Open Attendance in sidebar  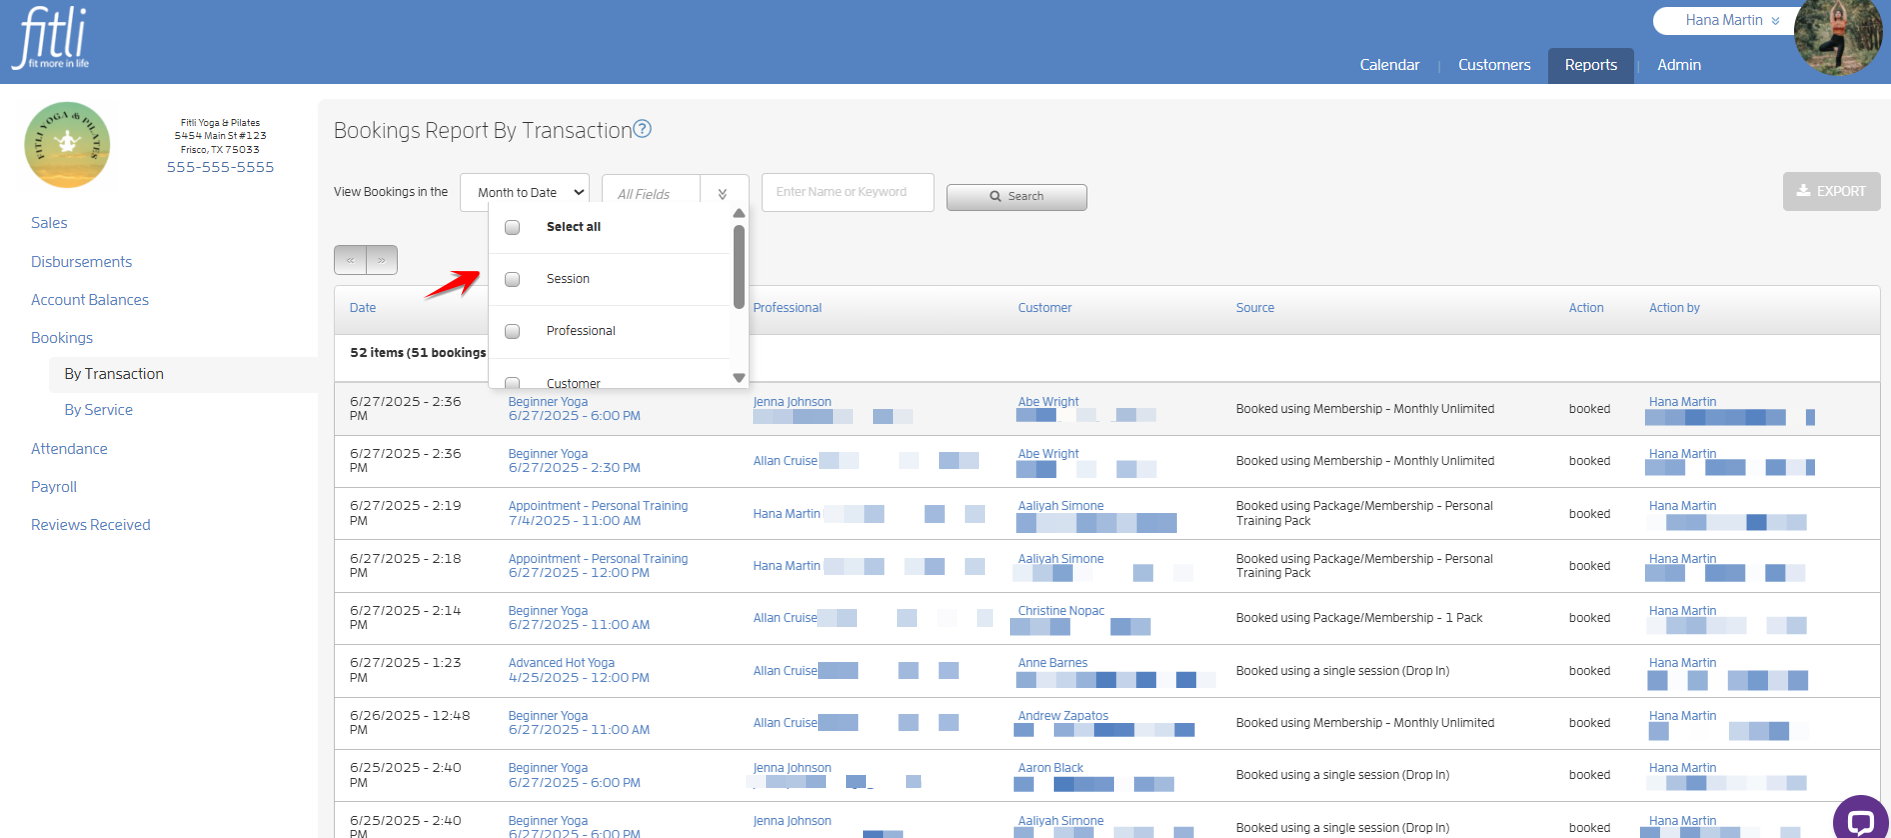69,449
